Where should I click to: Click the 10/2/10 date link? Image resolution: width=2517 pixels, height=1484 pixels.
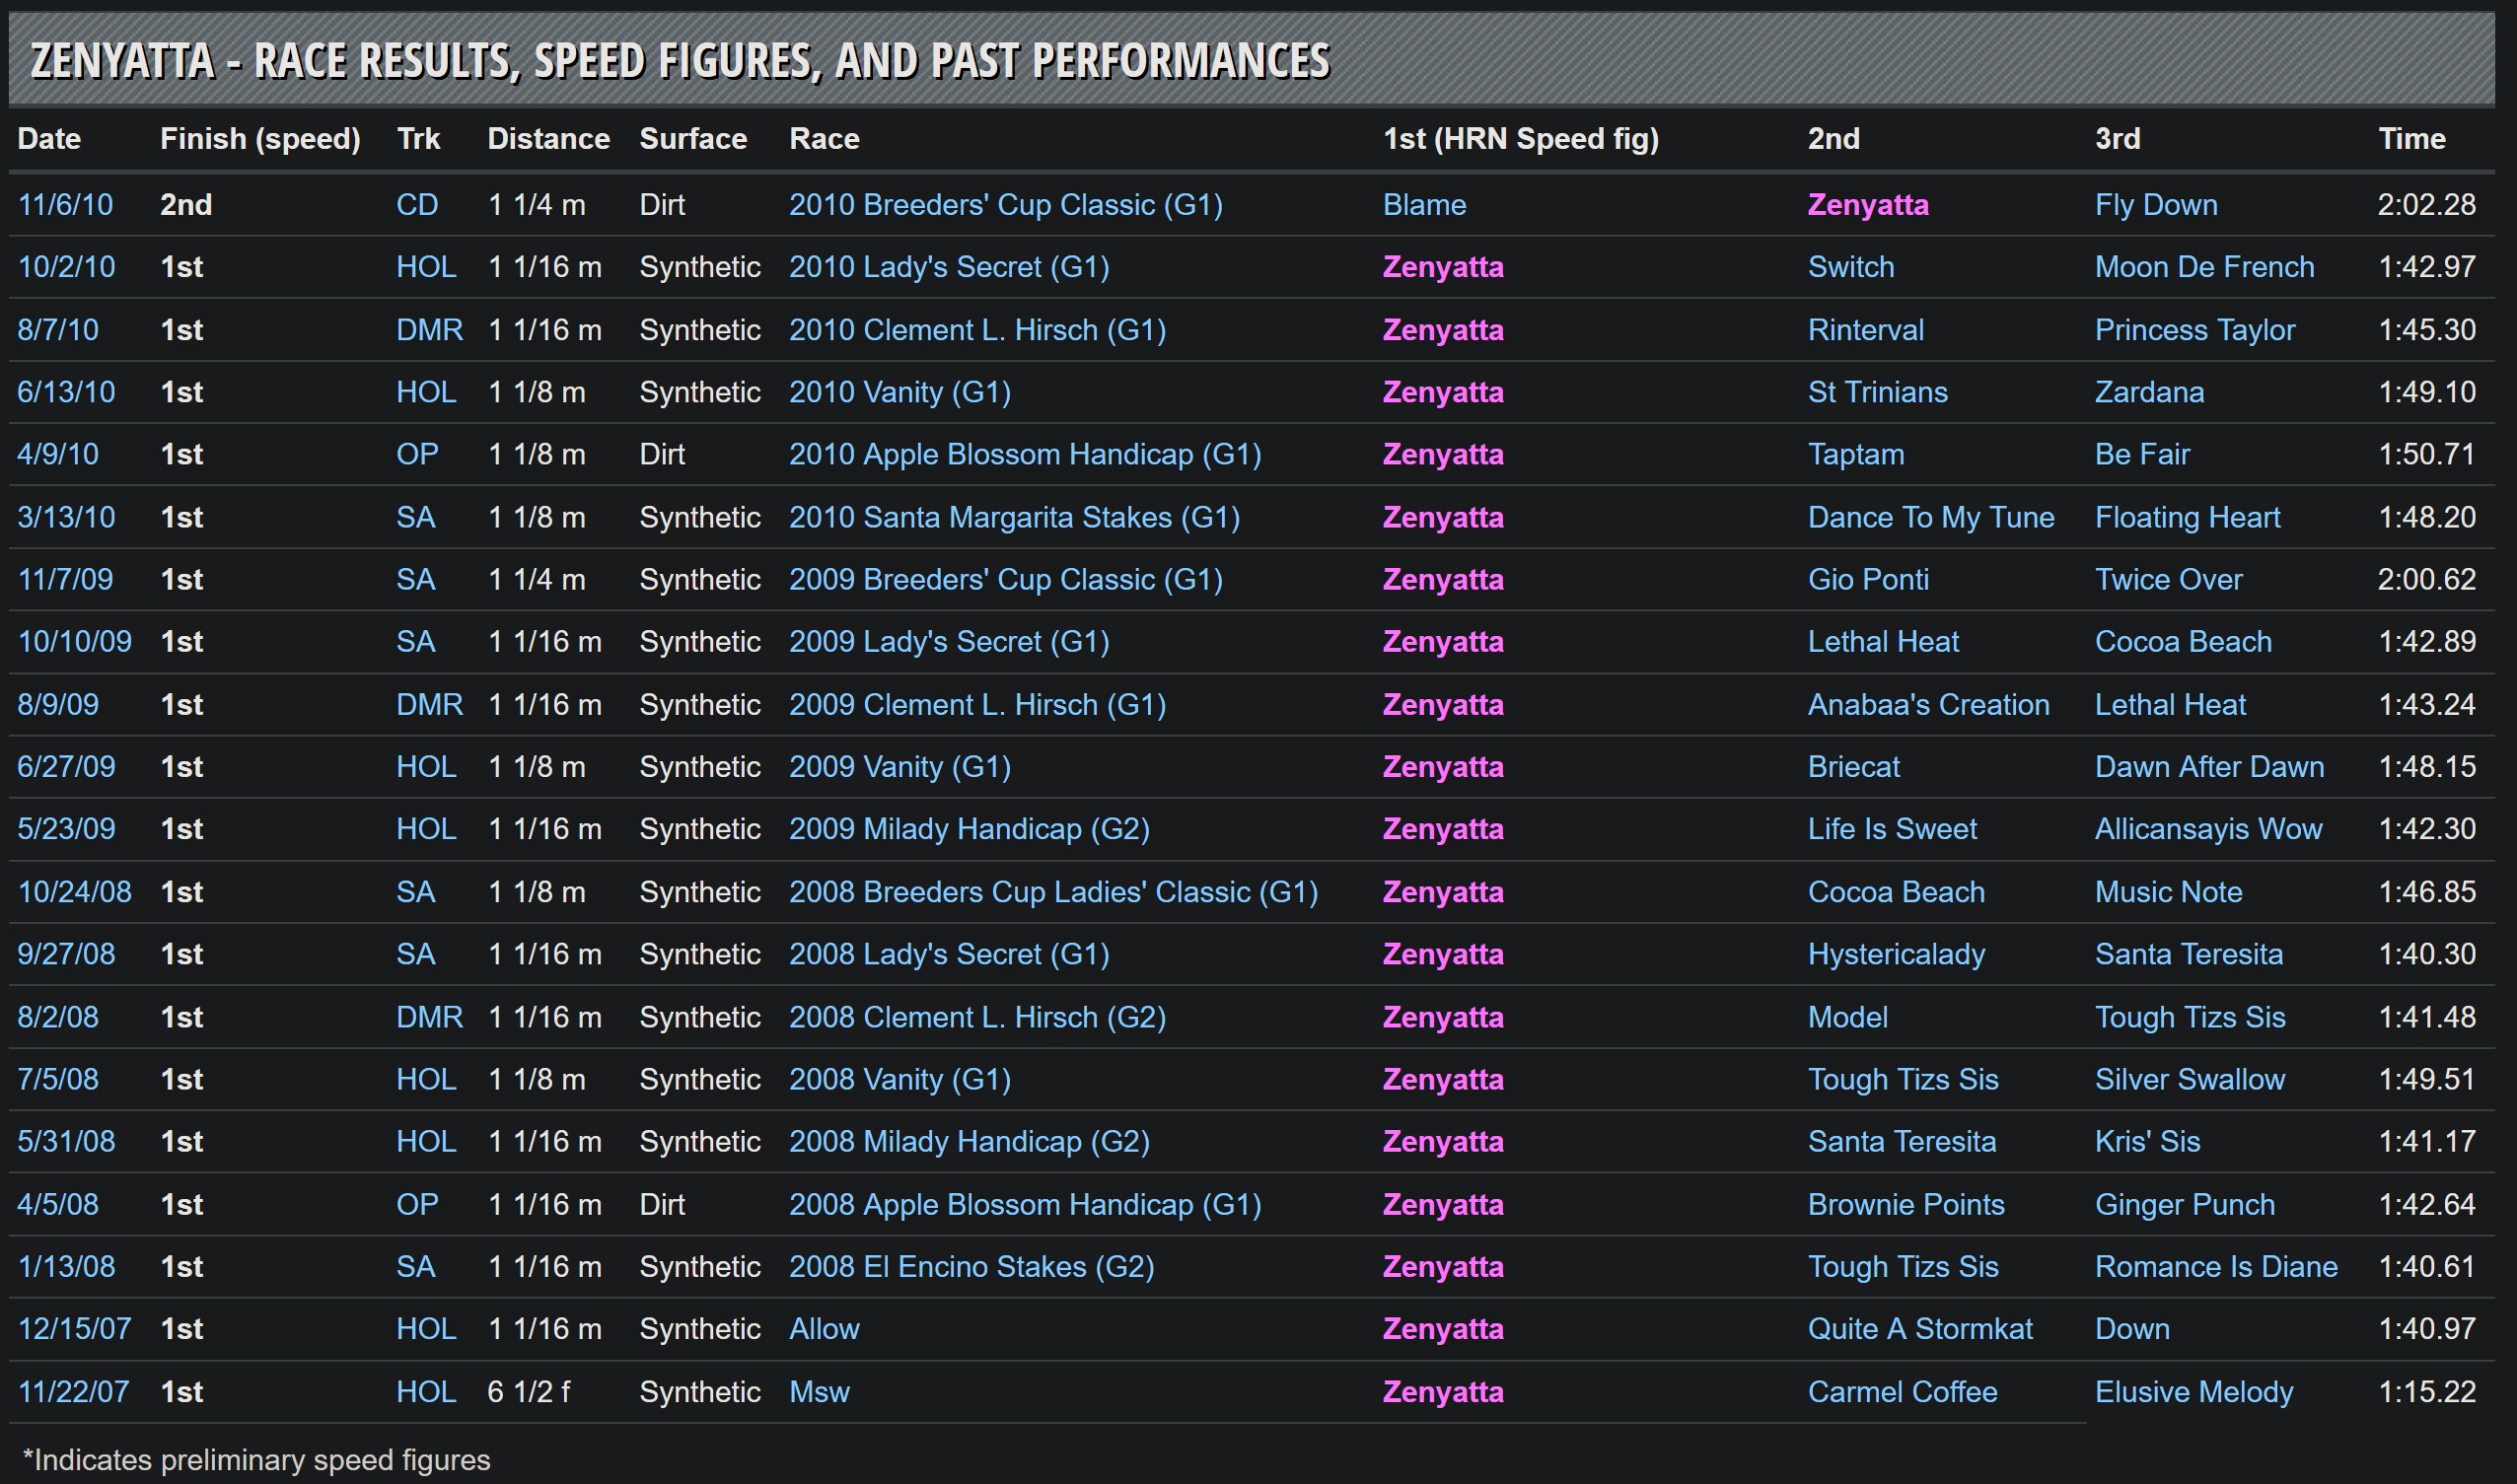66,267
